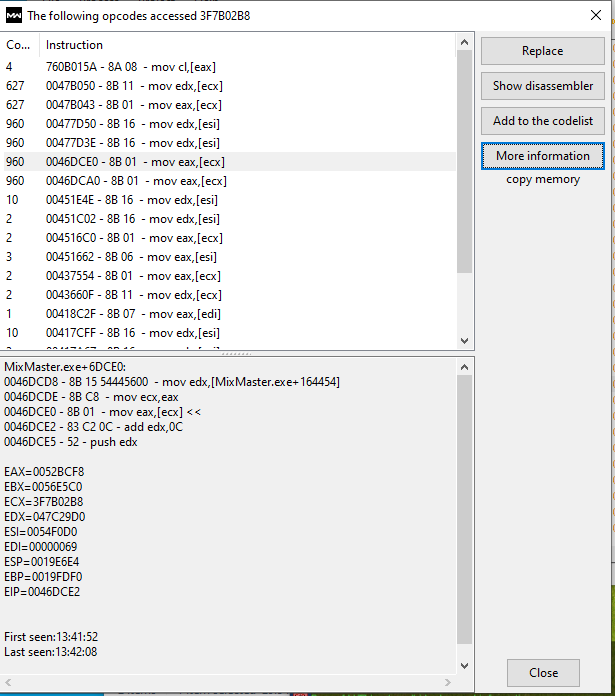Image resolution: width=615 pixels, height=696 pixels.
Task: Click the EDI=00000069 register value
Action: (x=41, y=547)
